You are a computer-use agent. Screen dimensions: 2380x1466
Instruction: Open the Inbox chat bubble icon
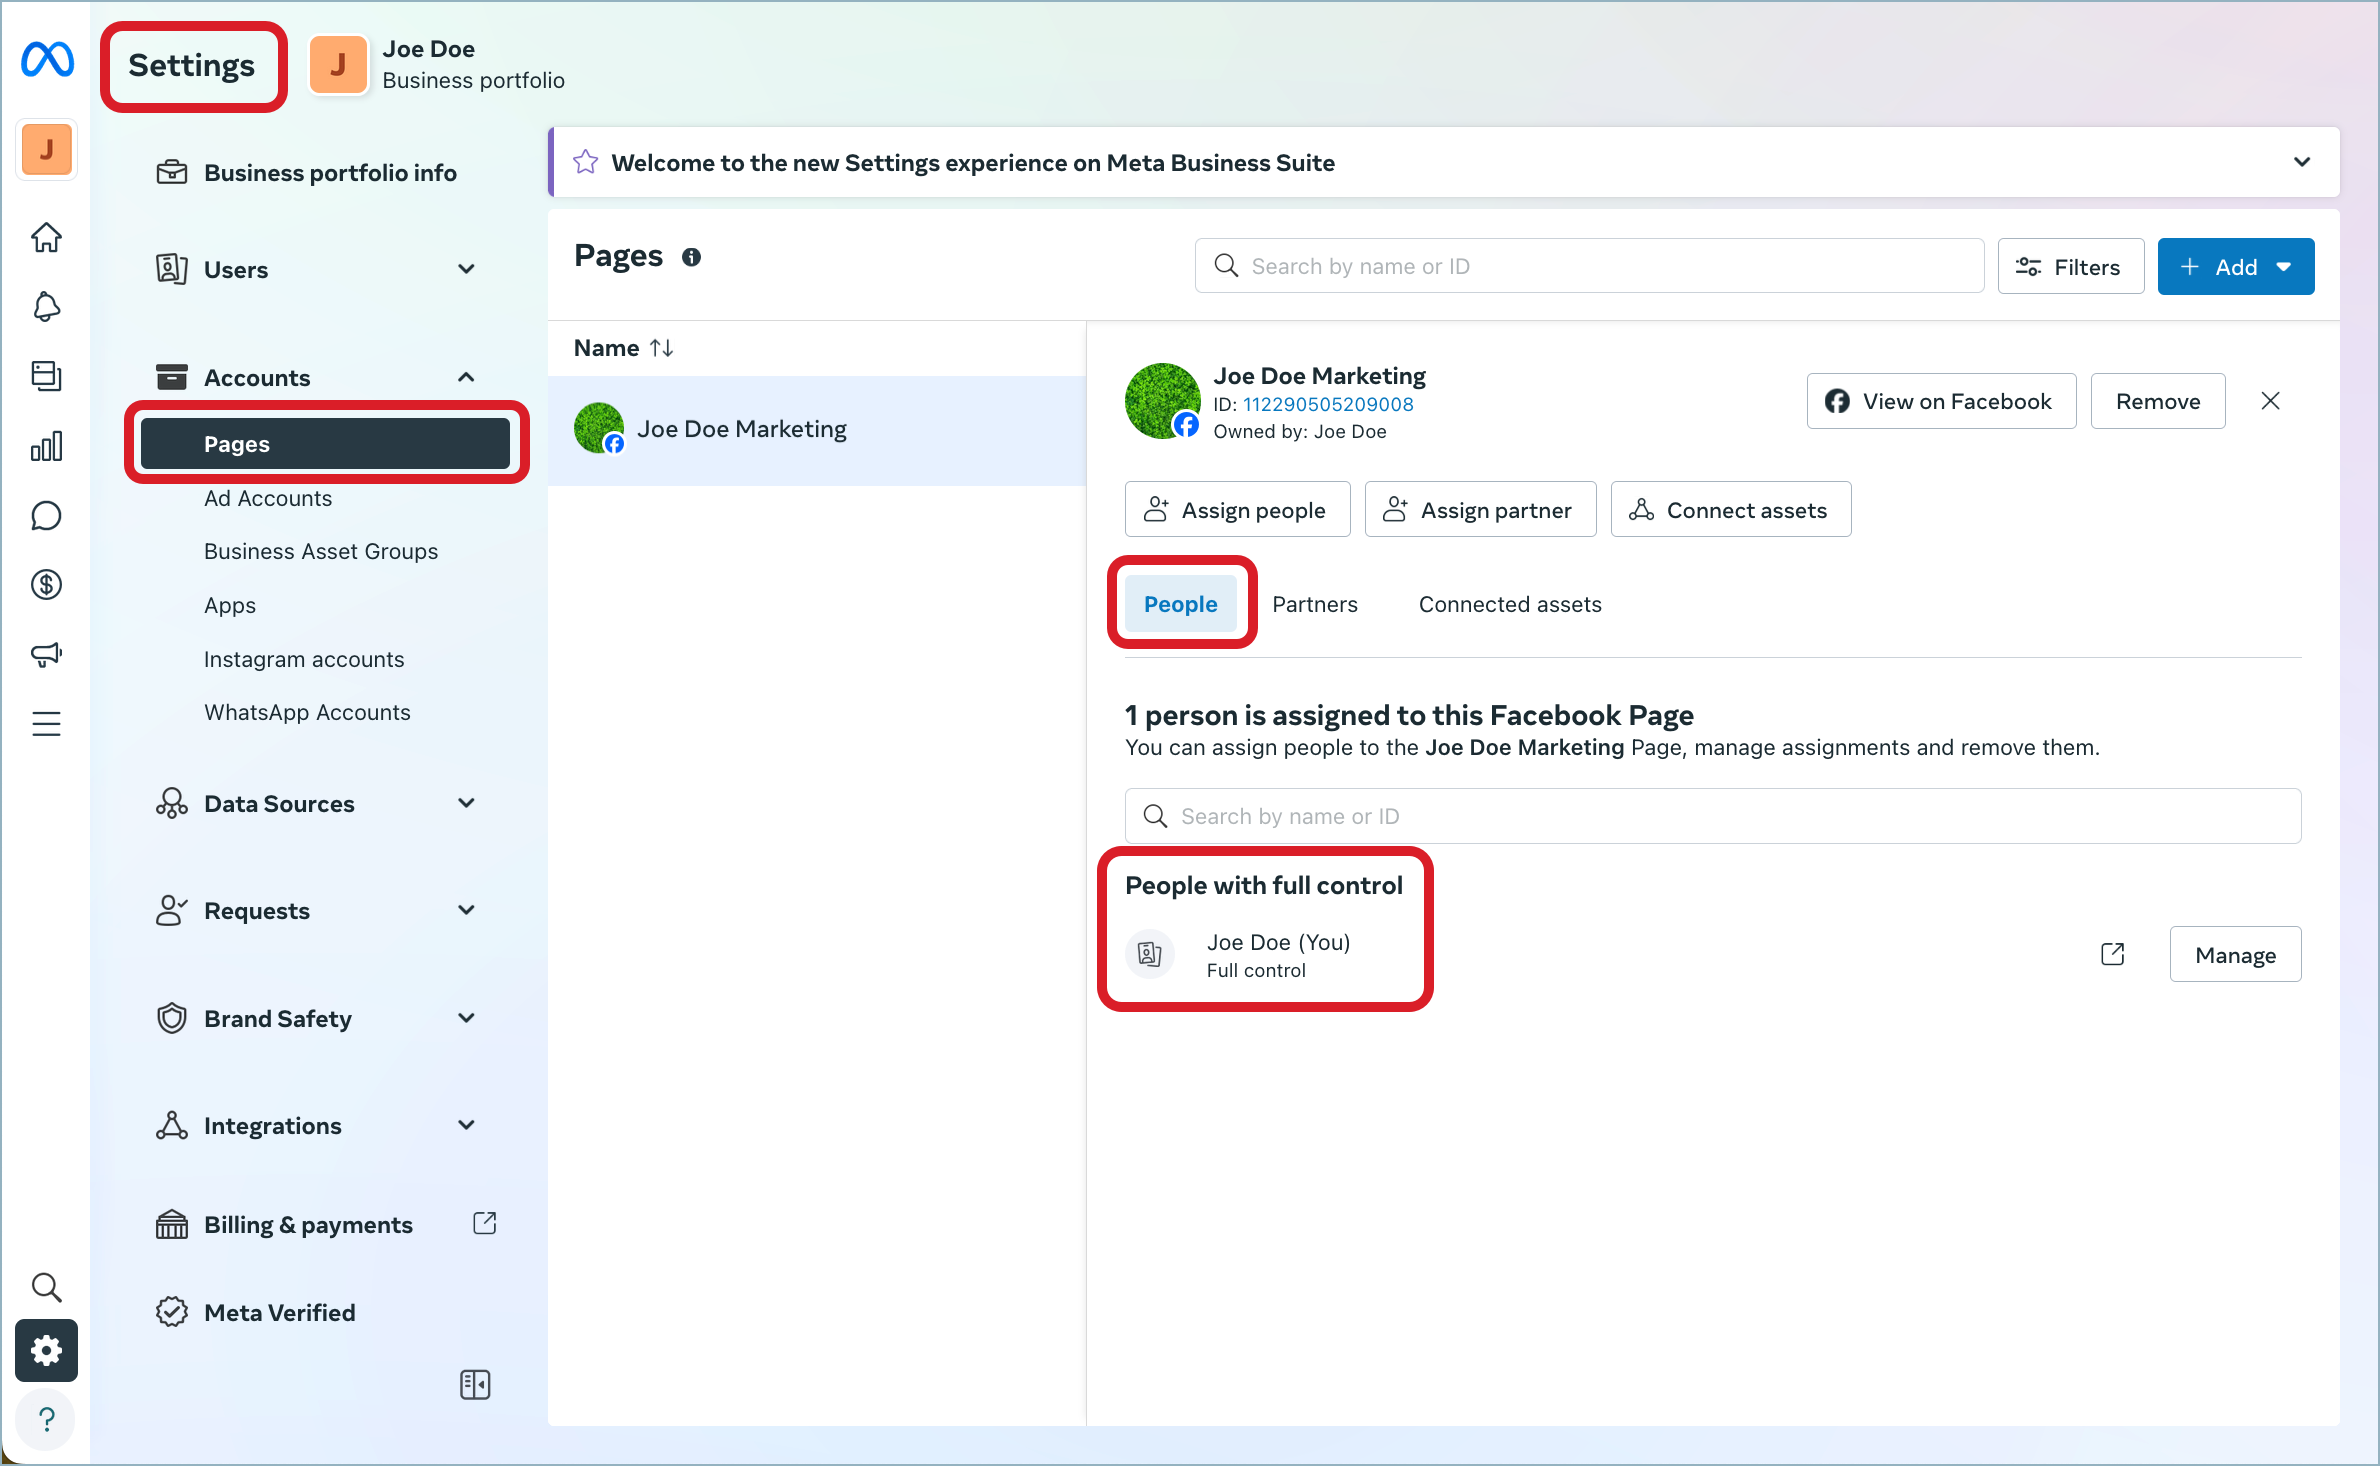pos(46,515)
